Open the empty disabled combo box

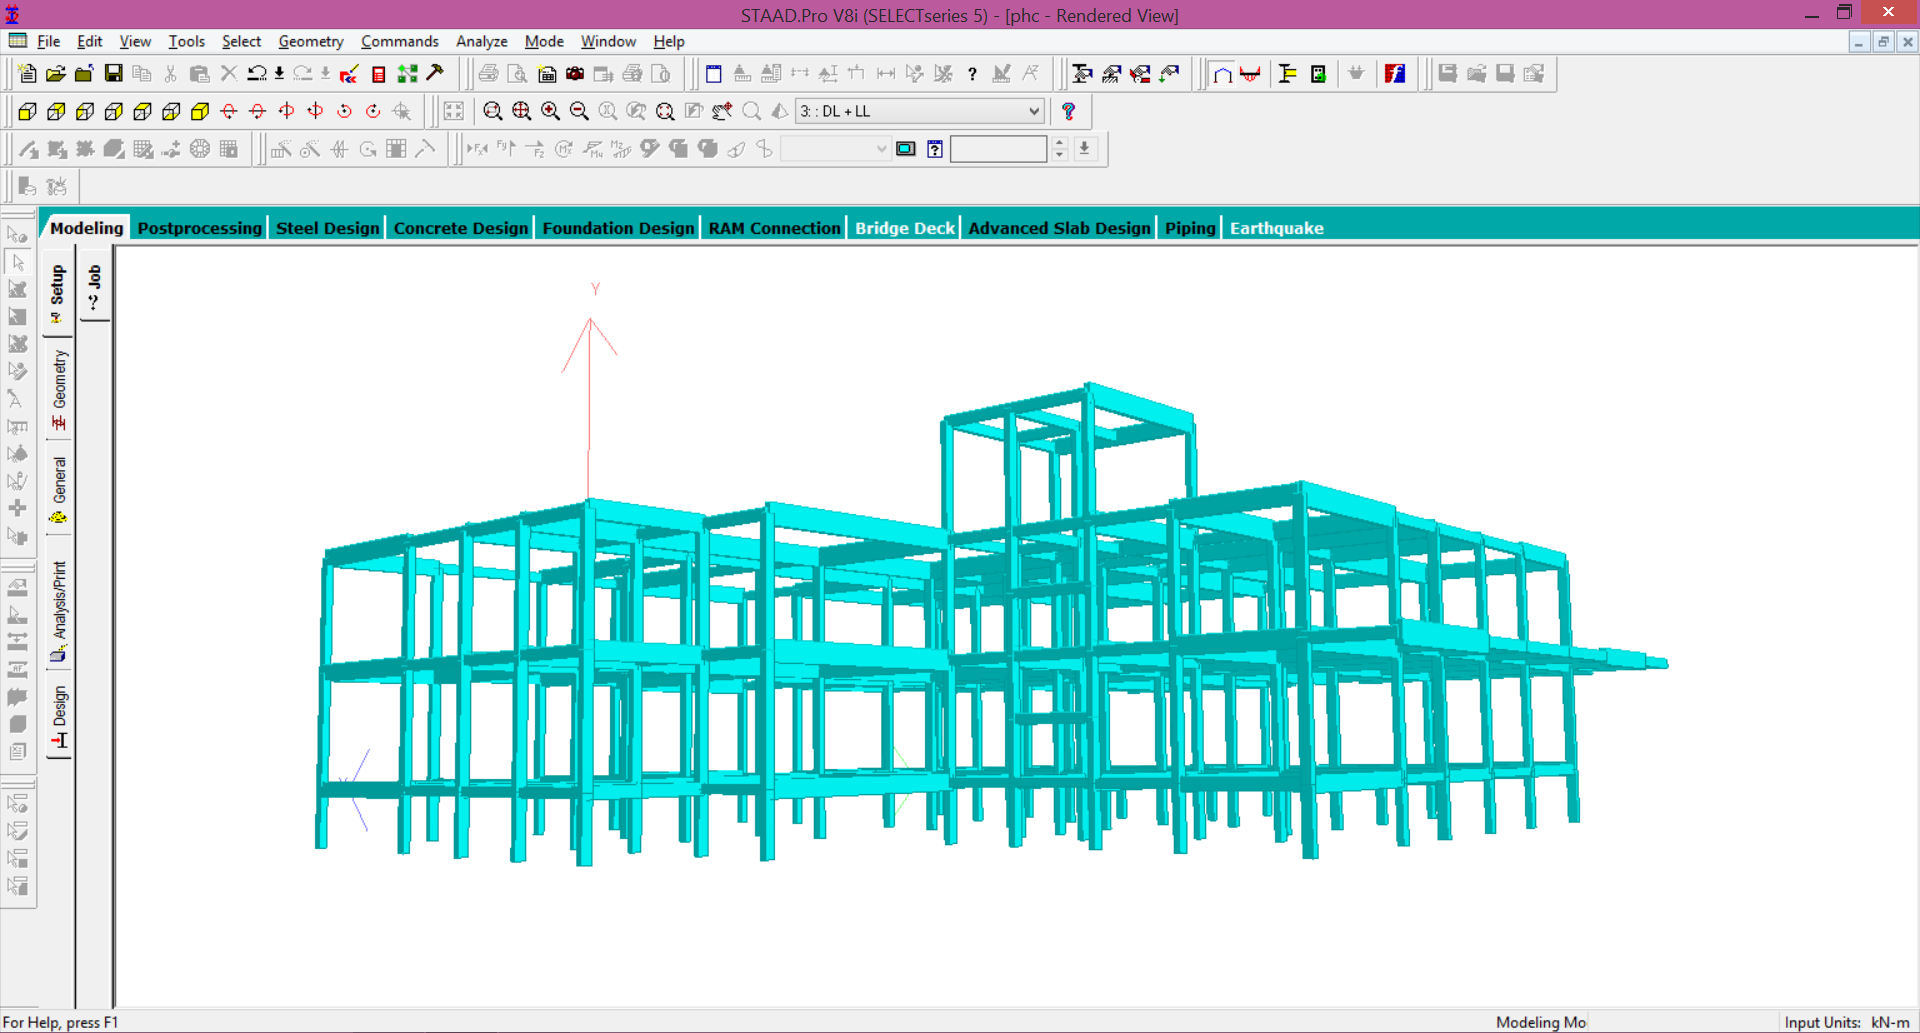pyautogui.click(x=835, y=149)
